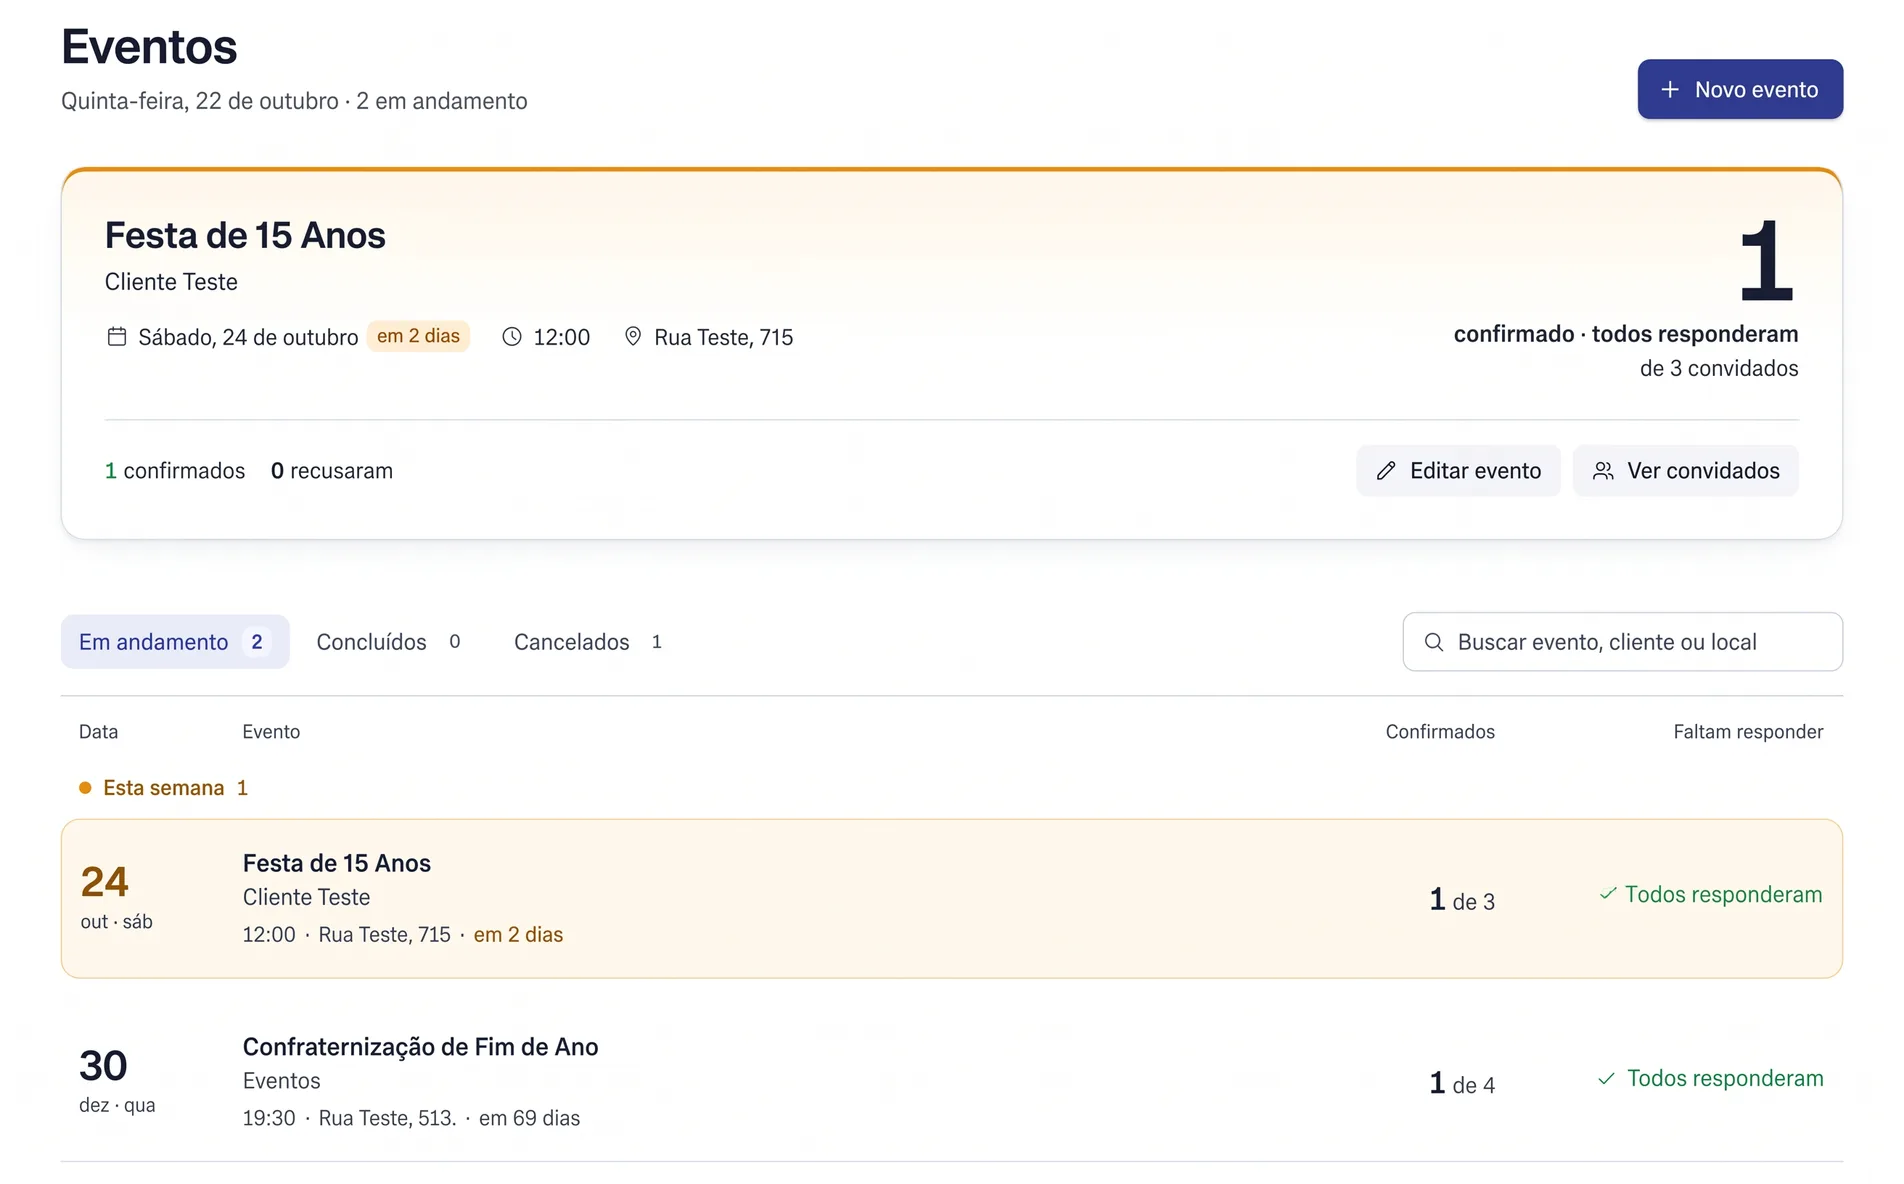Click the 'Faltam responder' column header

[x=1748, y=732]
